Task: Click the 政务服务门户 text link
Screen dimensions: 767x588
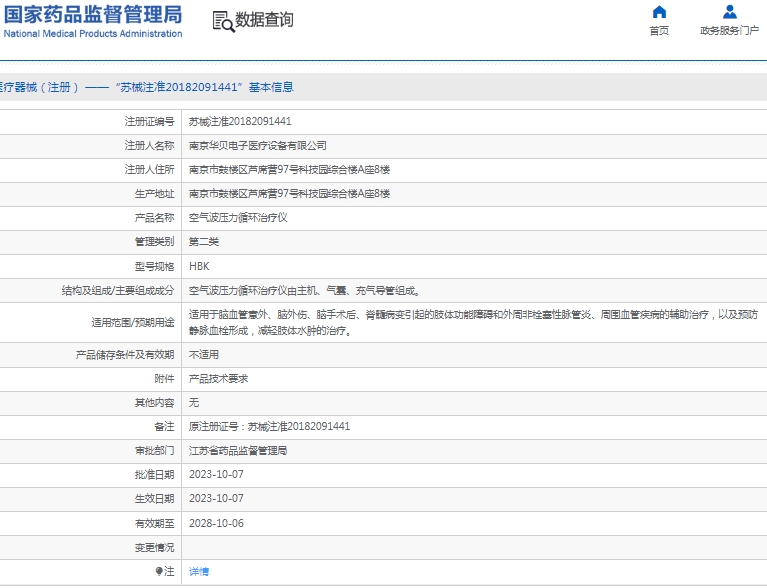Action: coord(729,31)
